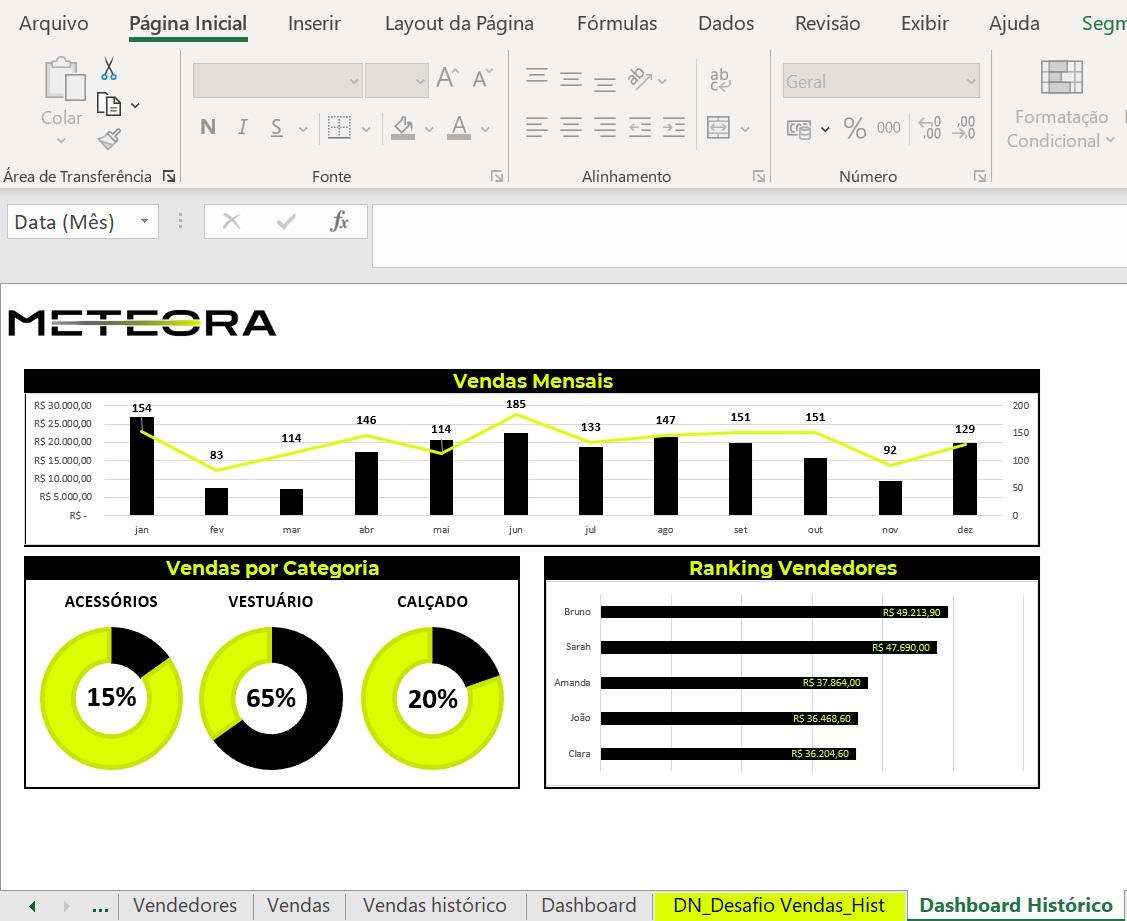
Task: Click the Insert Function fx icon
Action: (339, 221)
